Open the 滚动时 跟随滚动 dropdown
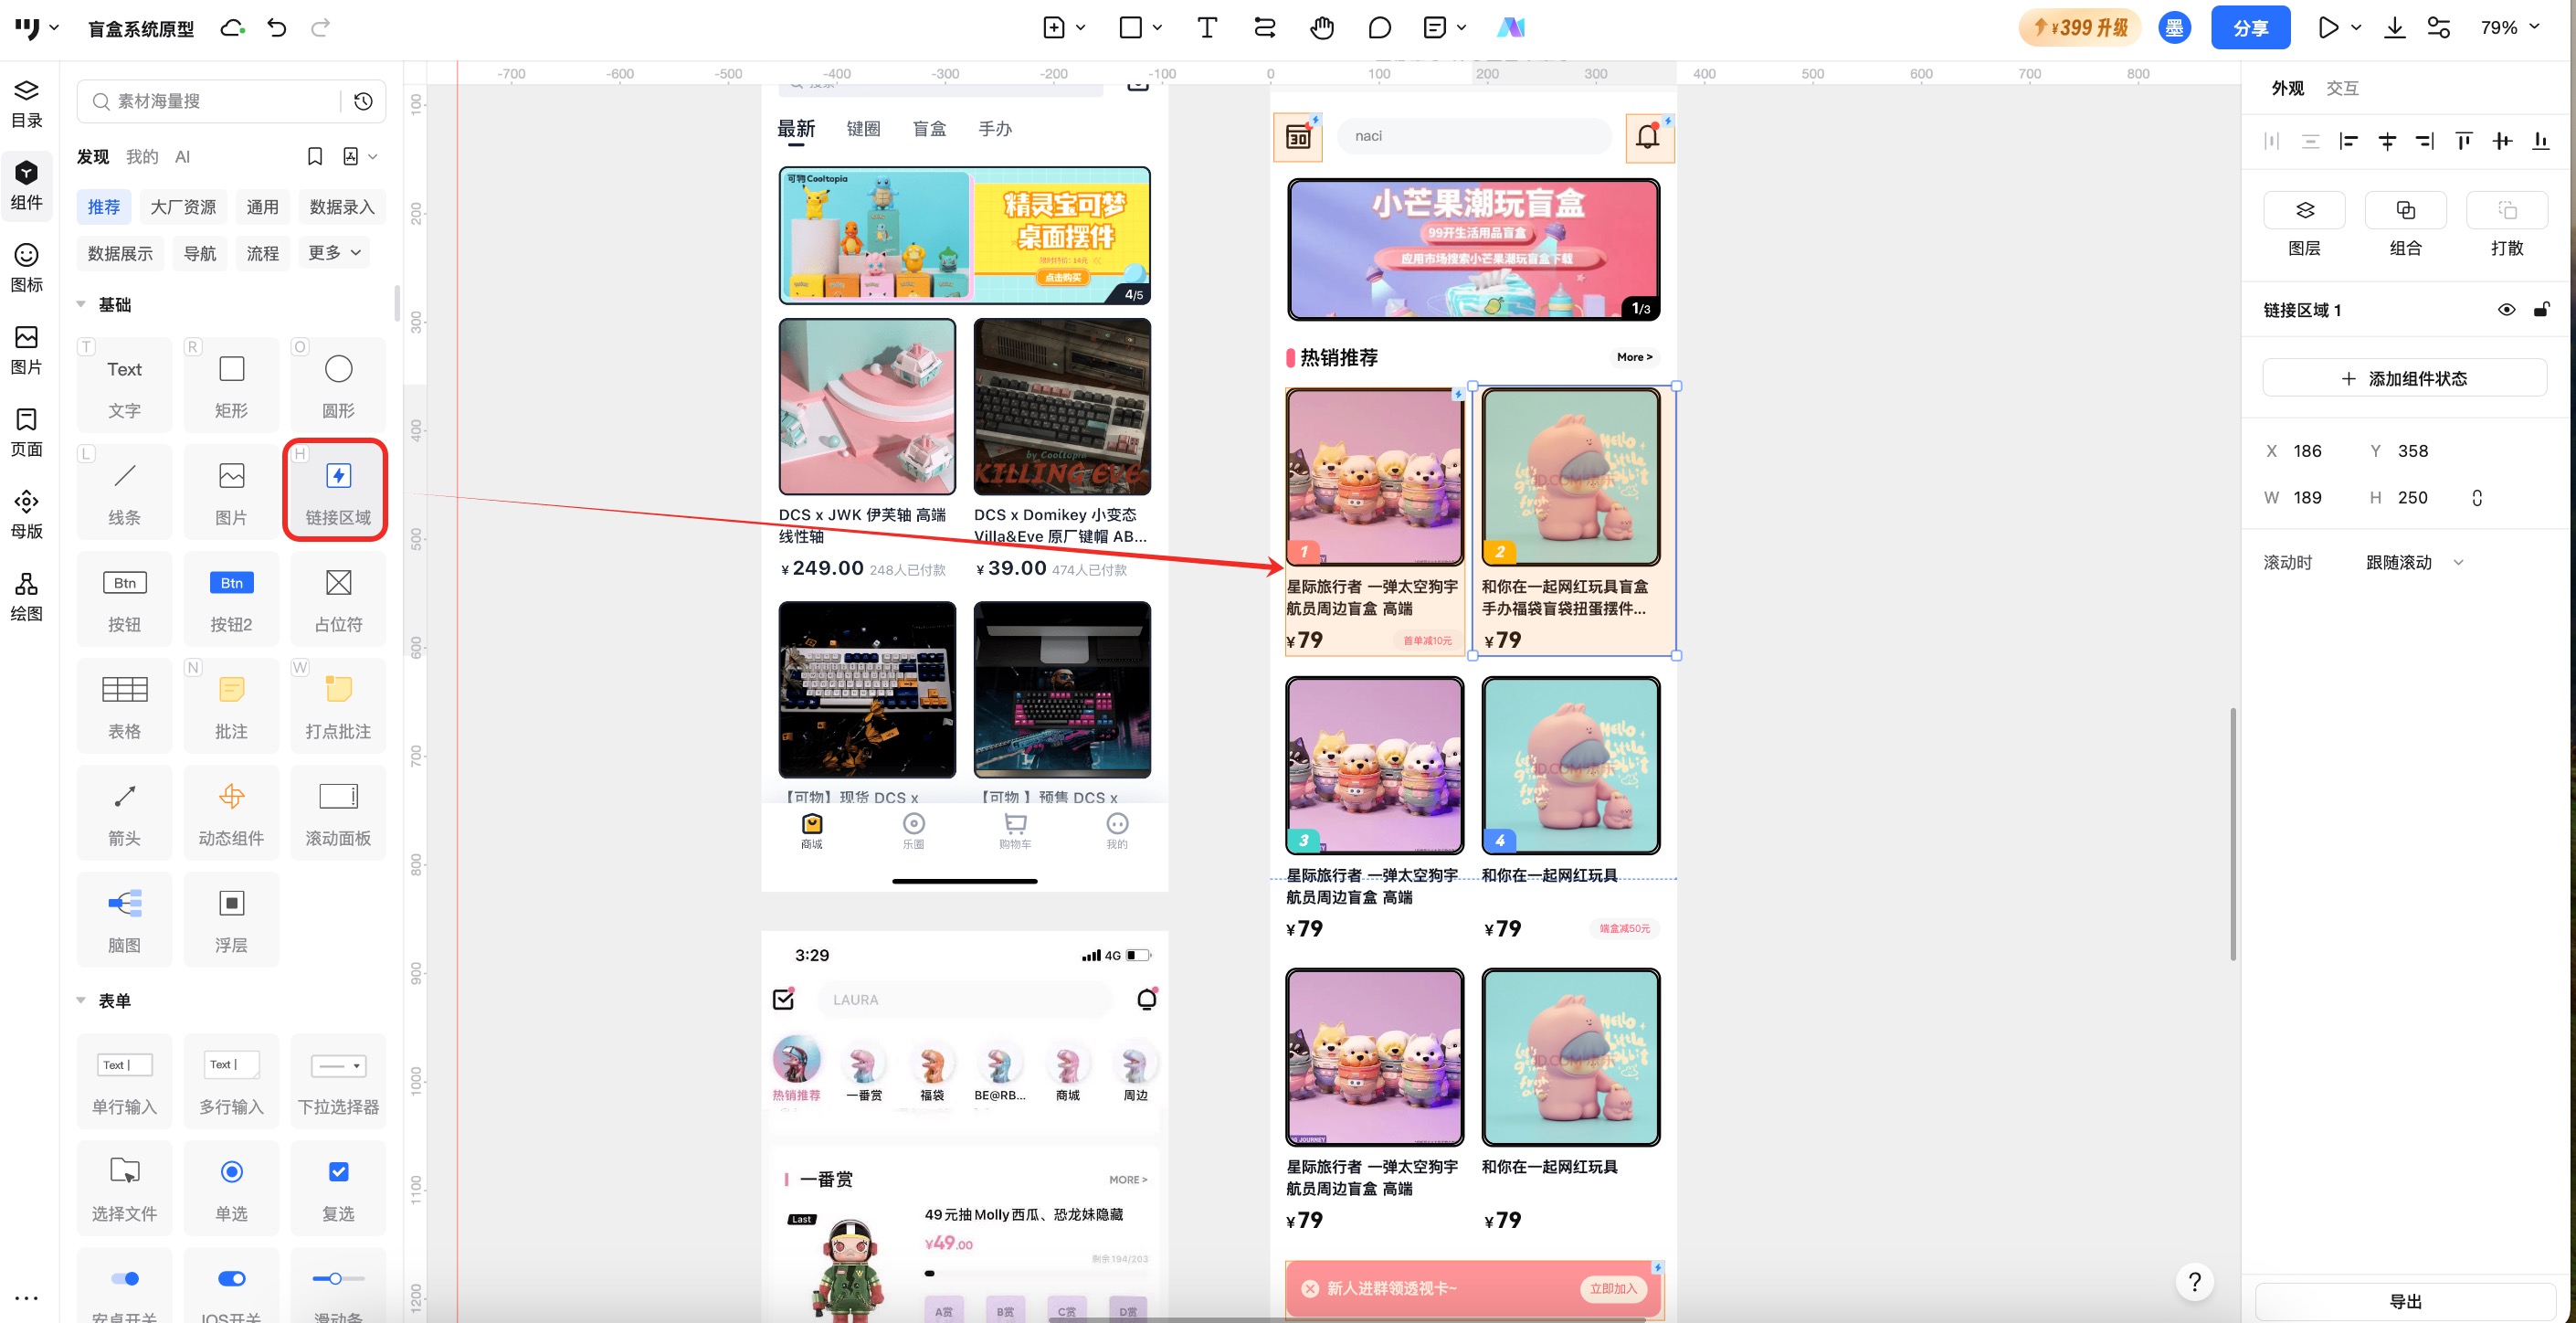 (x=2414, y=563)
